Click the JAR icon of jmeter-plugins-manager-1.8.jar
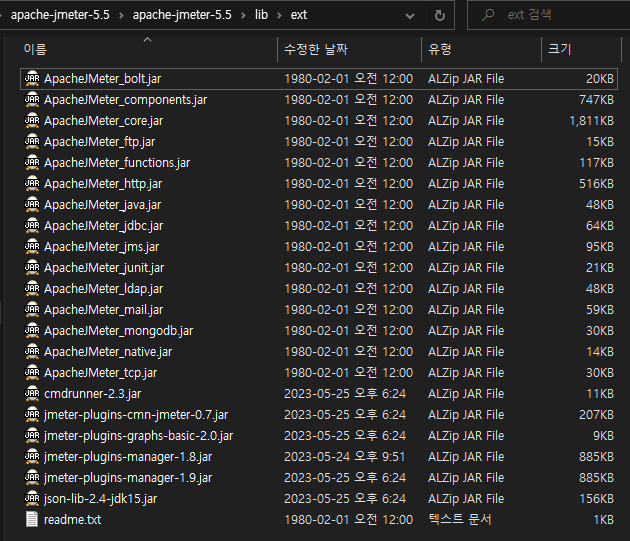630x541 pixels. [x=32, y=457]
